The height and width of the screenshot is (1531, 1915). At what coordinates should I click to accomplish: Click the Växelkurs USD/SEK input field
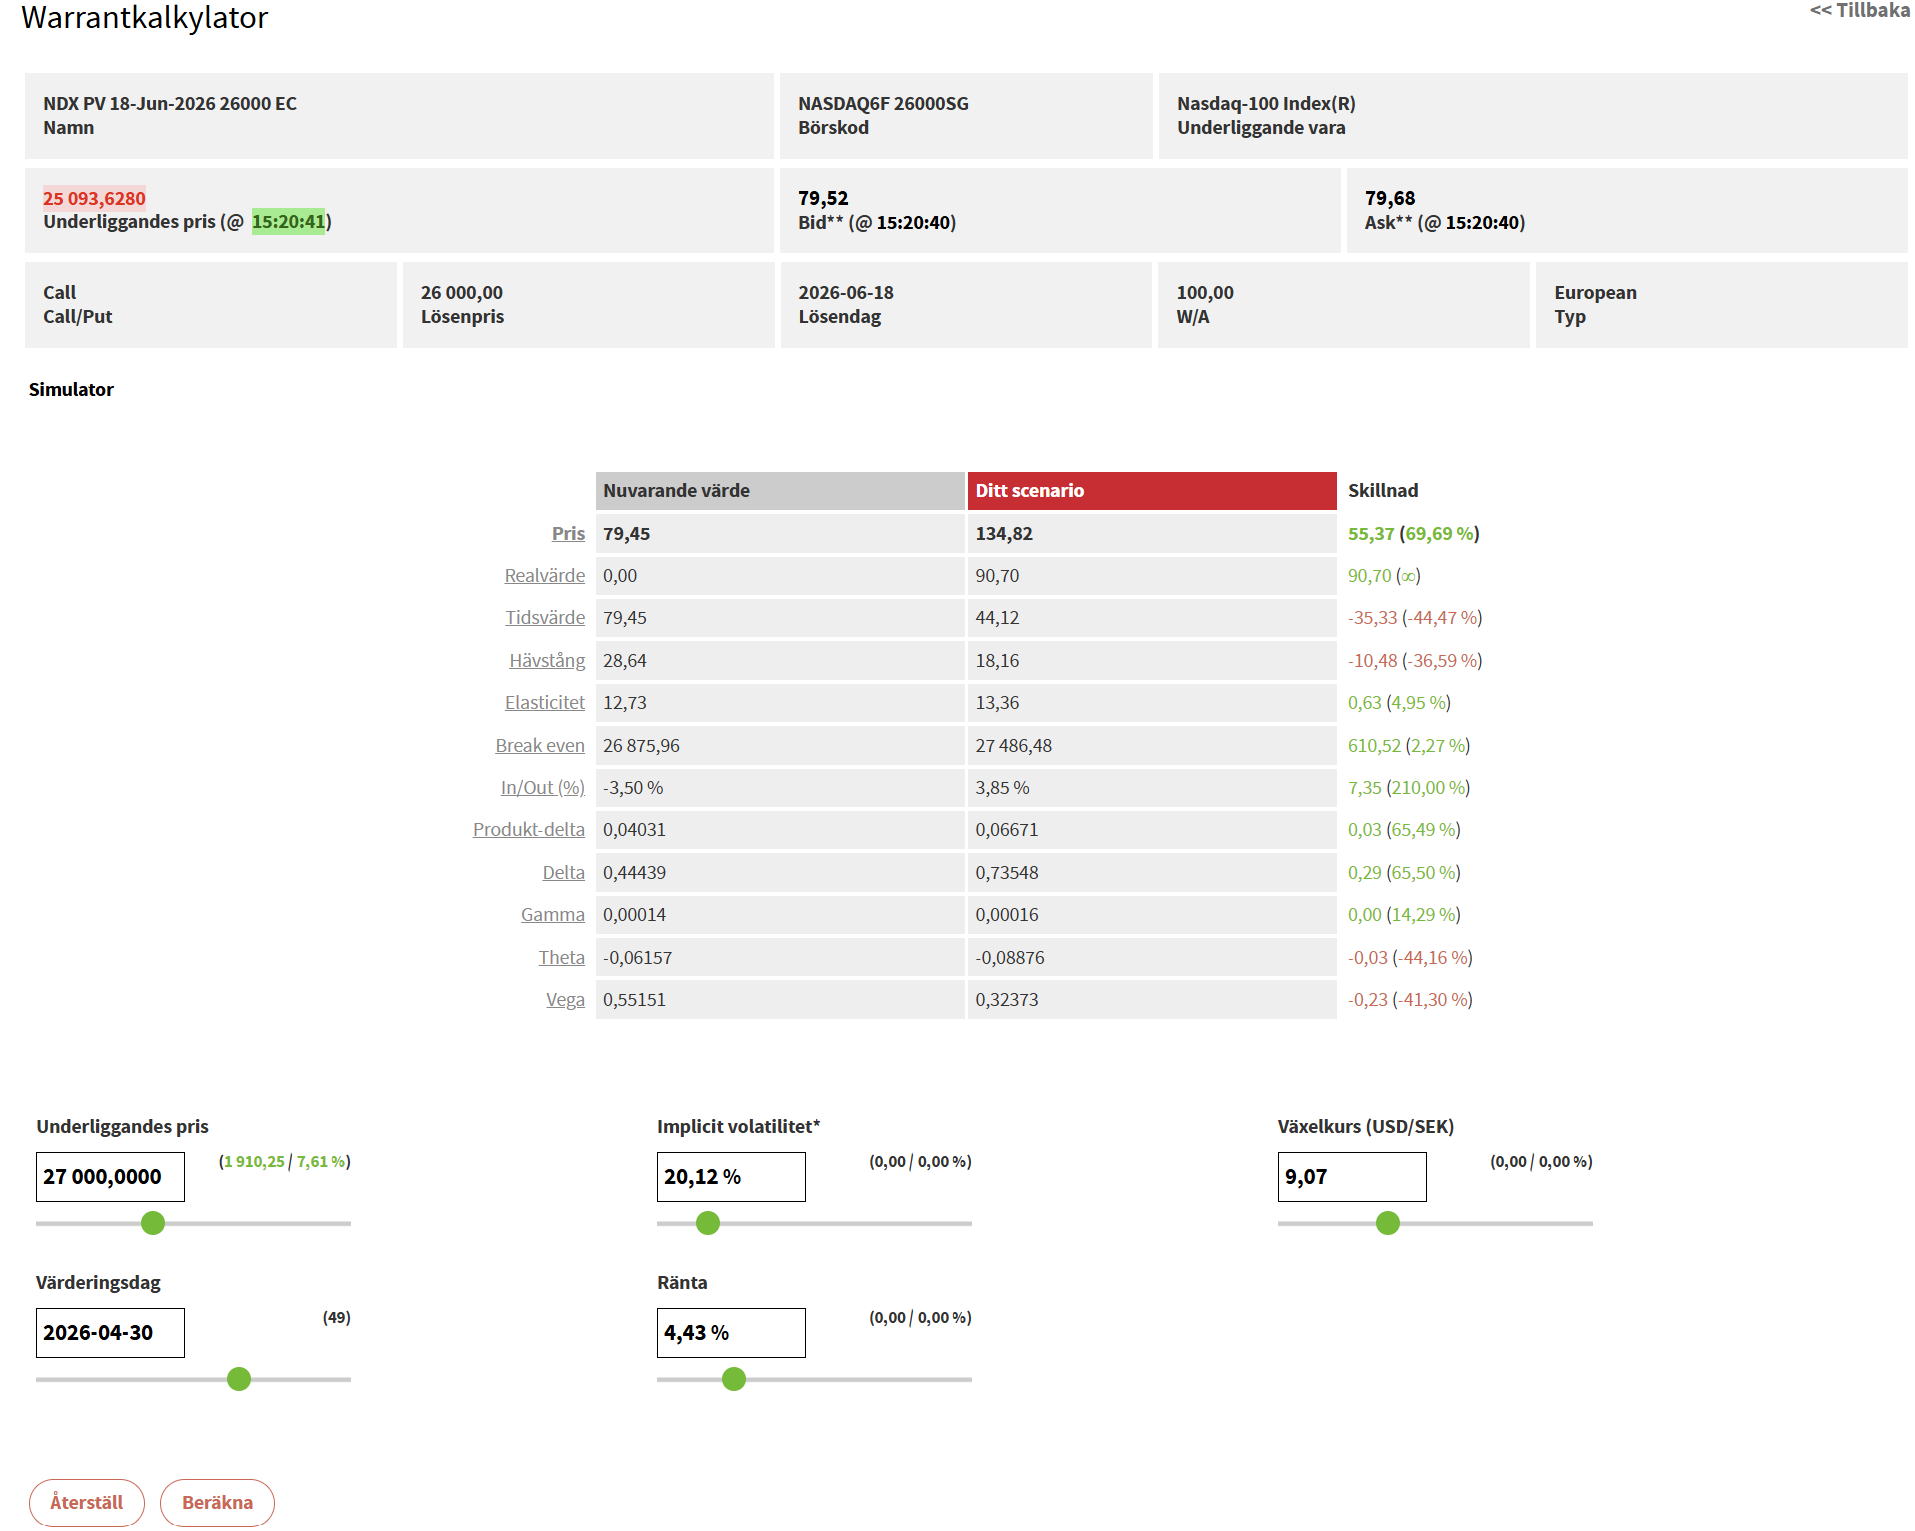pos(1351,1177)
